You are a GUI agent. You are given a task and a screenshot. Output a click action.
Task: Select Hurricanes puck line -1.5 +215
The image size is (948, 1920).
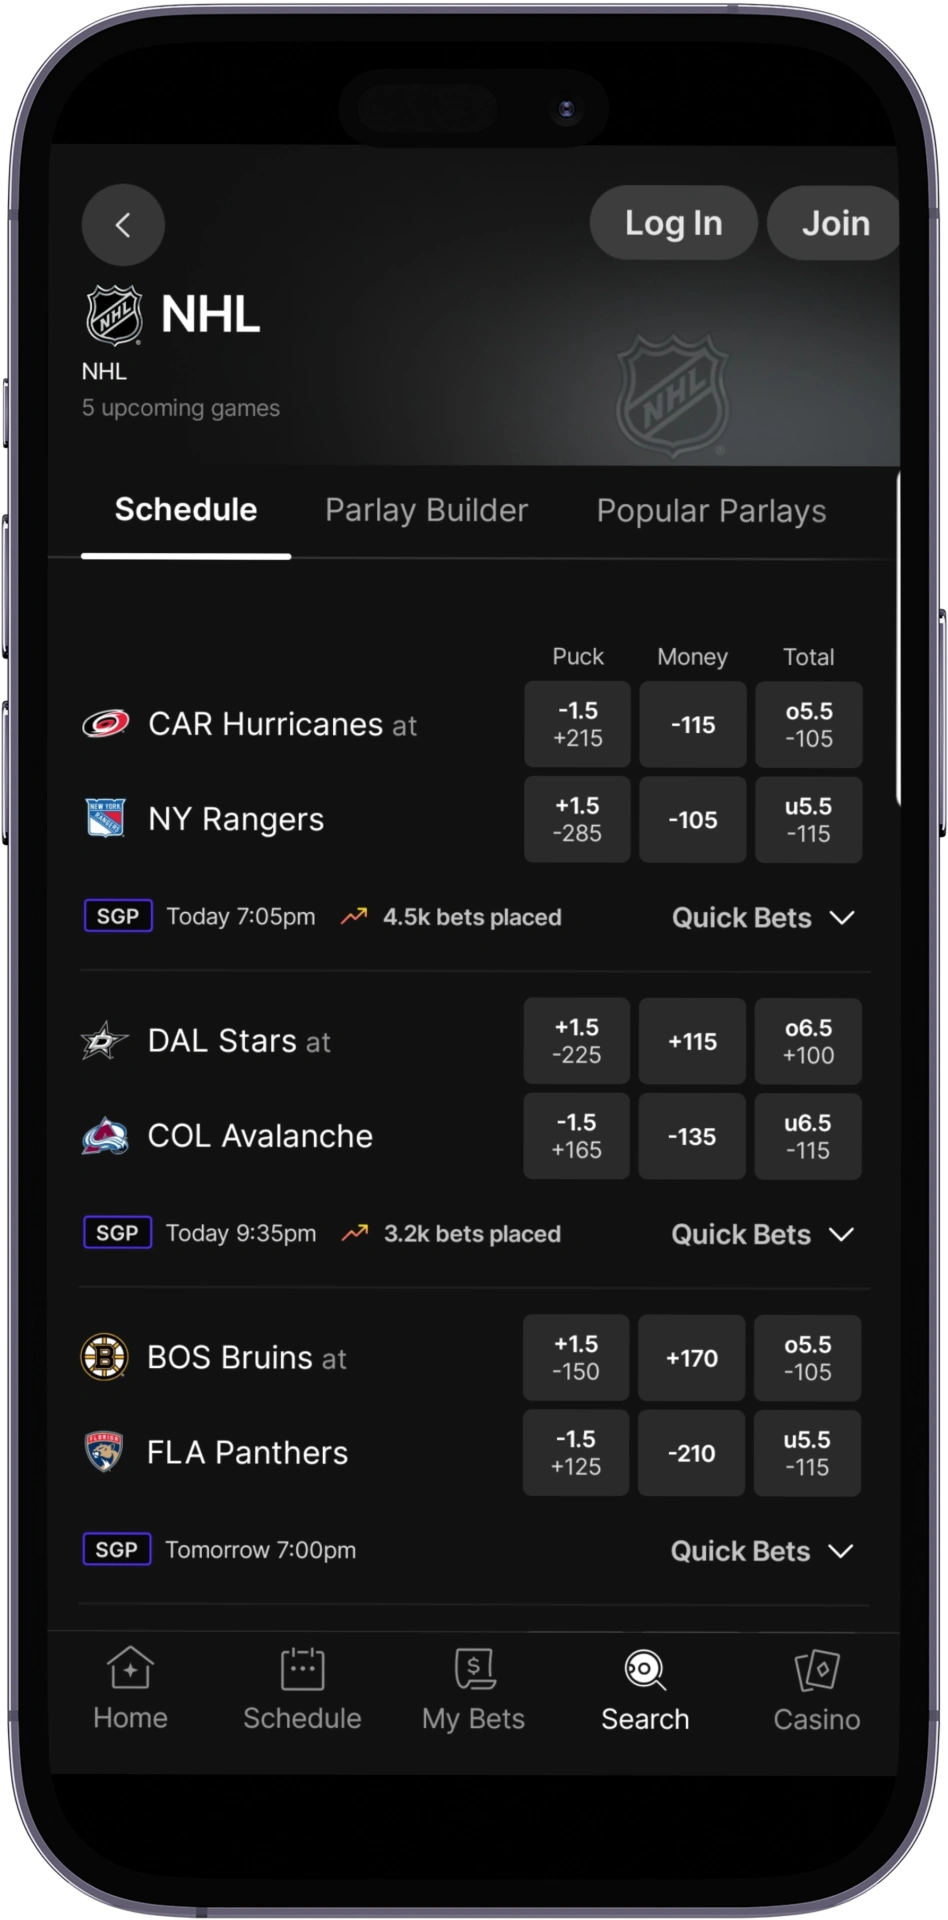tap(577, 724)
